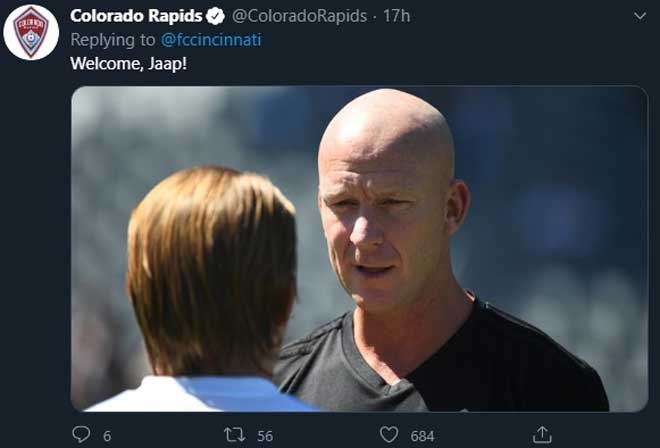The height and width of the screenshot is (448, 660).
Task: Open the attached photo in full view
Action: click(359, 248)
